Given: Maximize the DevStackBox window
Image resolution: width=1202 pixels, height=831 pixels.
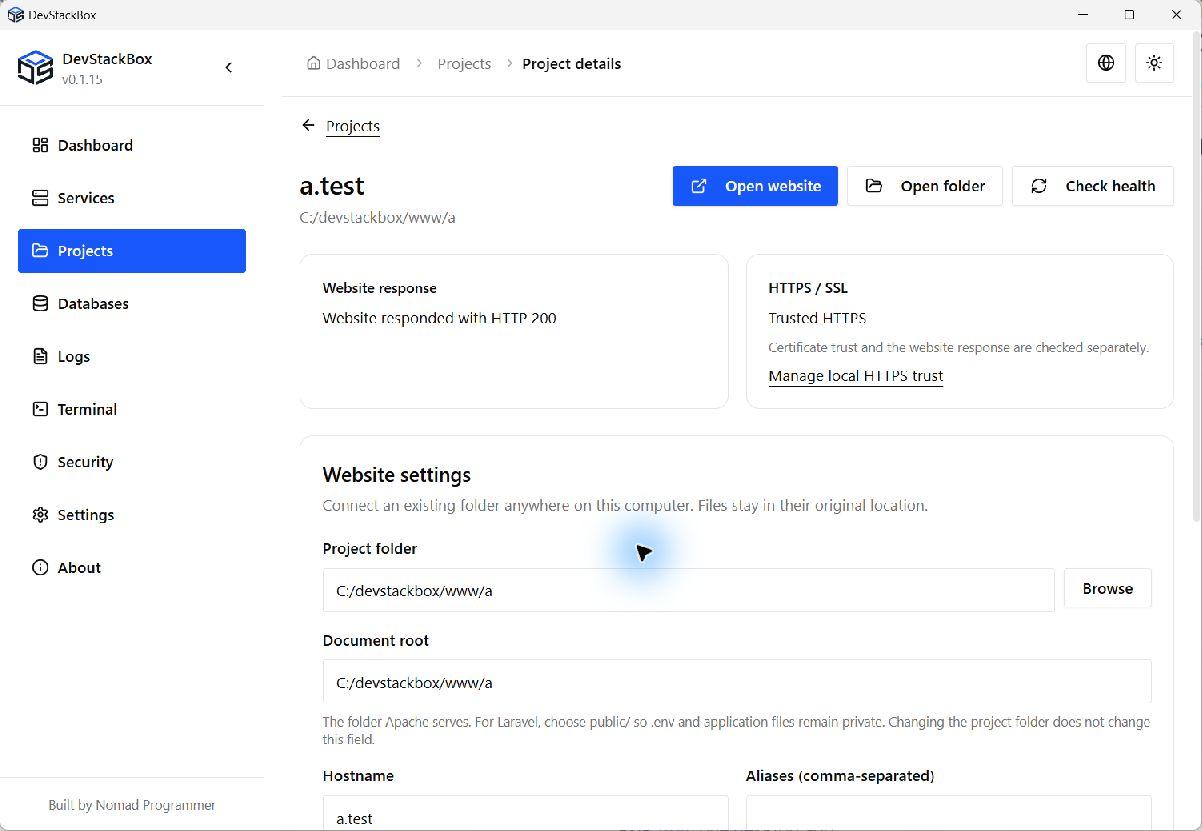Looking at the screenshot, I should pyautogui.click(x=1129, y=15).
